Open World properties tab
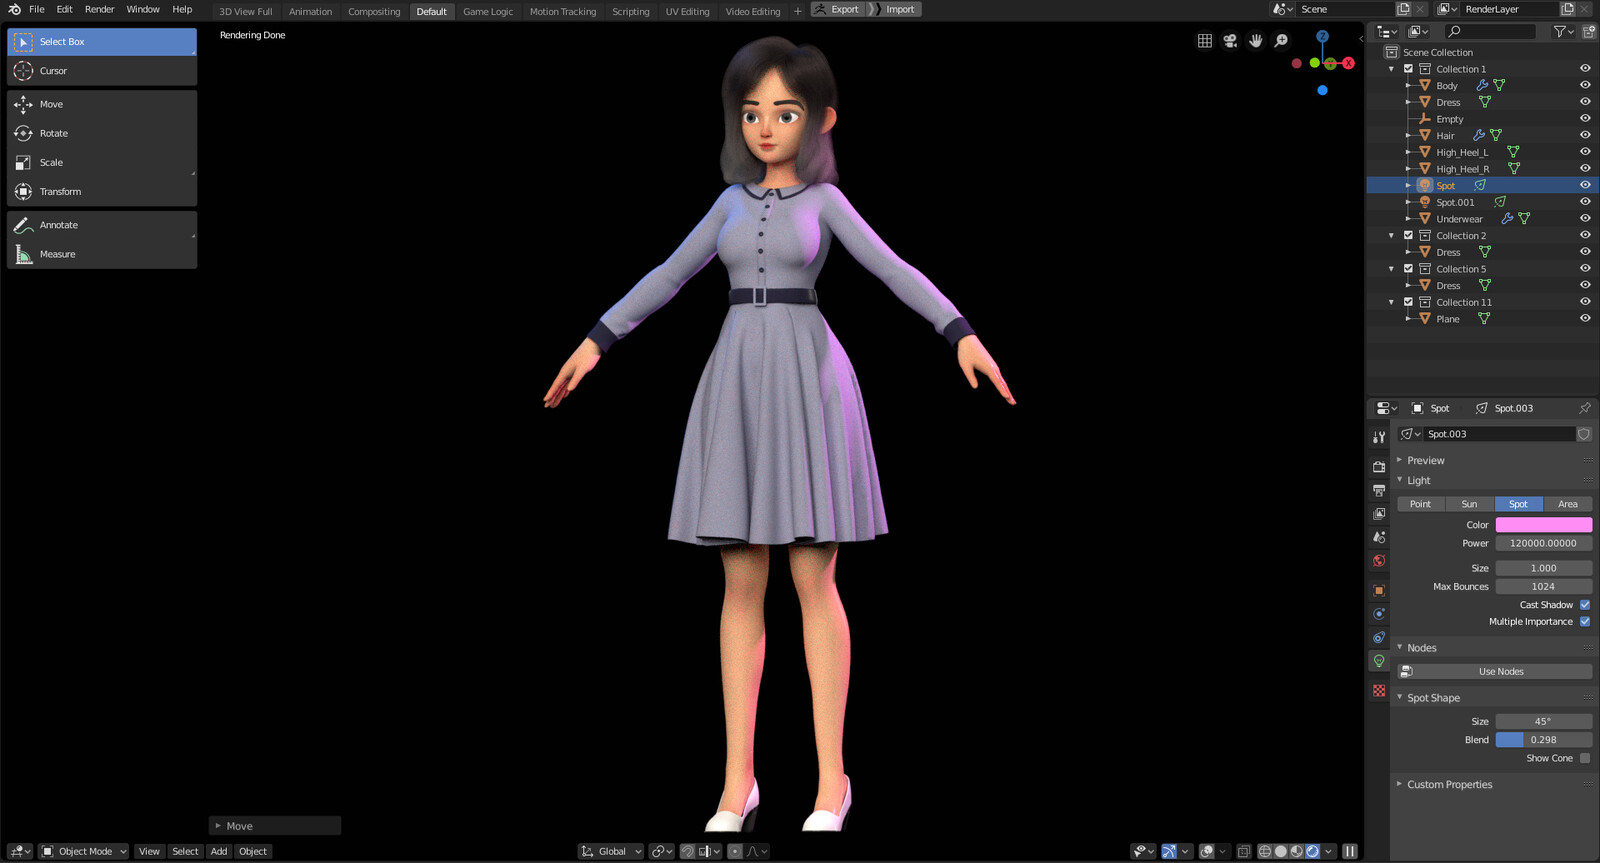This screenshot has height=863, width=1600. click(x=1379, y=561)
